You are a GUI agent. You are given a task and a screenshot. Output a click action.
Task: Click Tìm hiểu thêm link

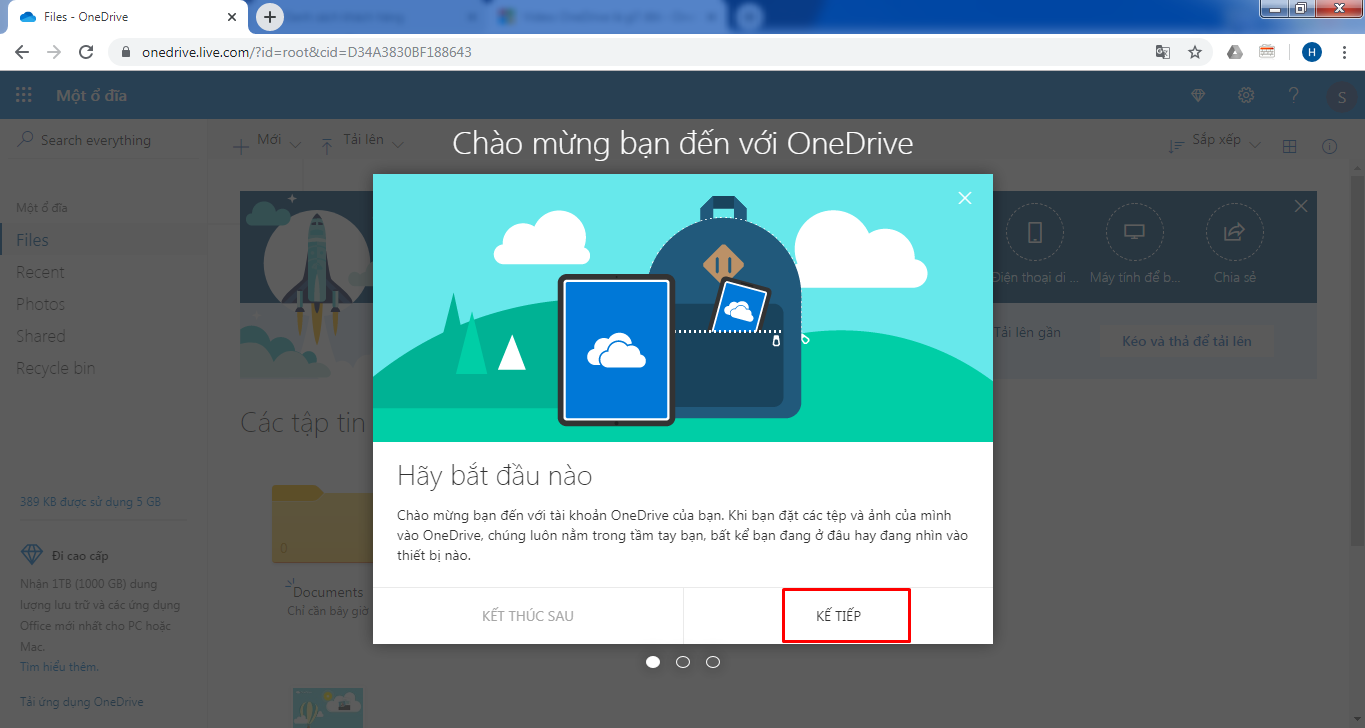point(59,666)
